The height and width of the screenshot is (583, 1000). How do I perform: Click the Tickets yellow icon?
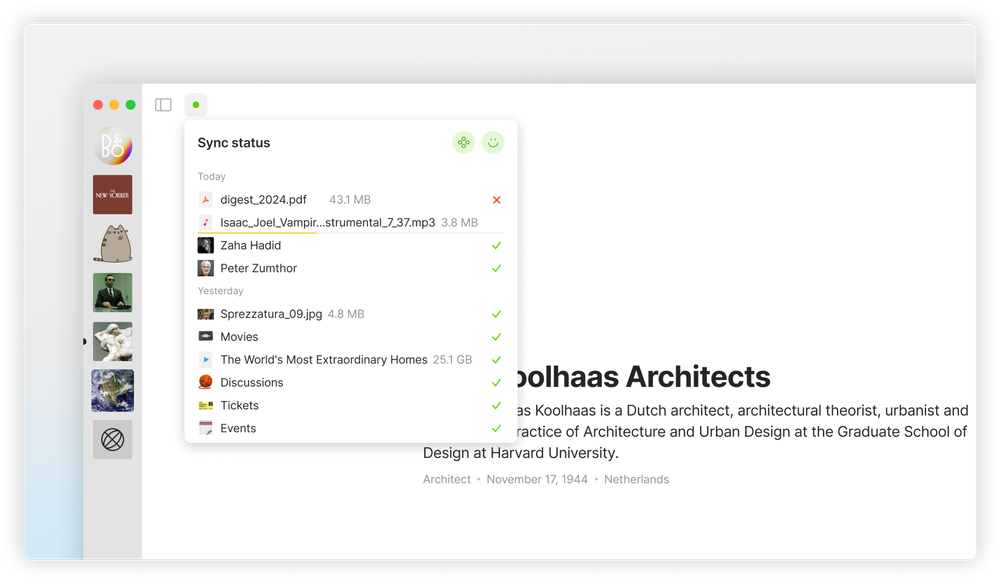205,405
